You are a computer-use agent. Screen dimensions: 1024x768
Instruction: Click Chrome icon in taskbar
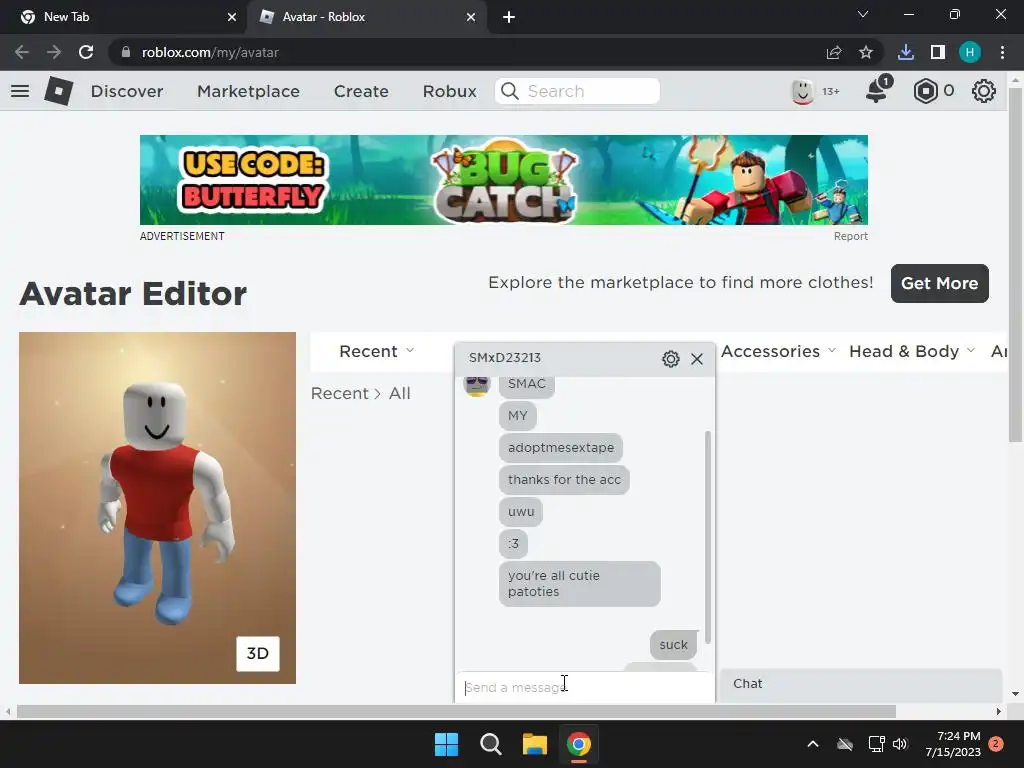tap(579, 744)
